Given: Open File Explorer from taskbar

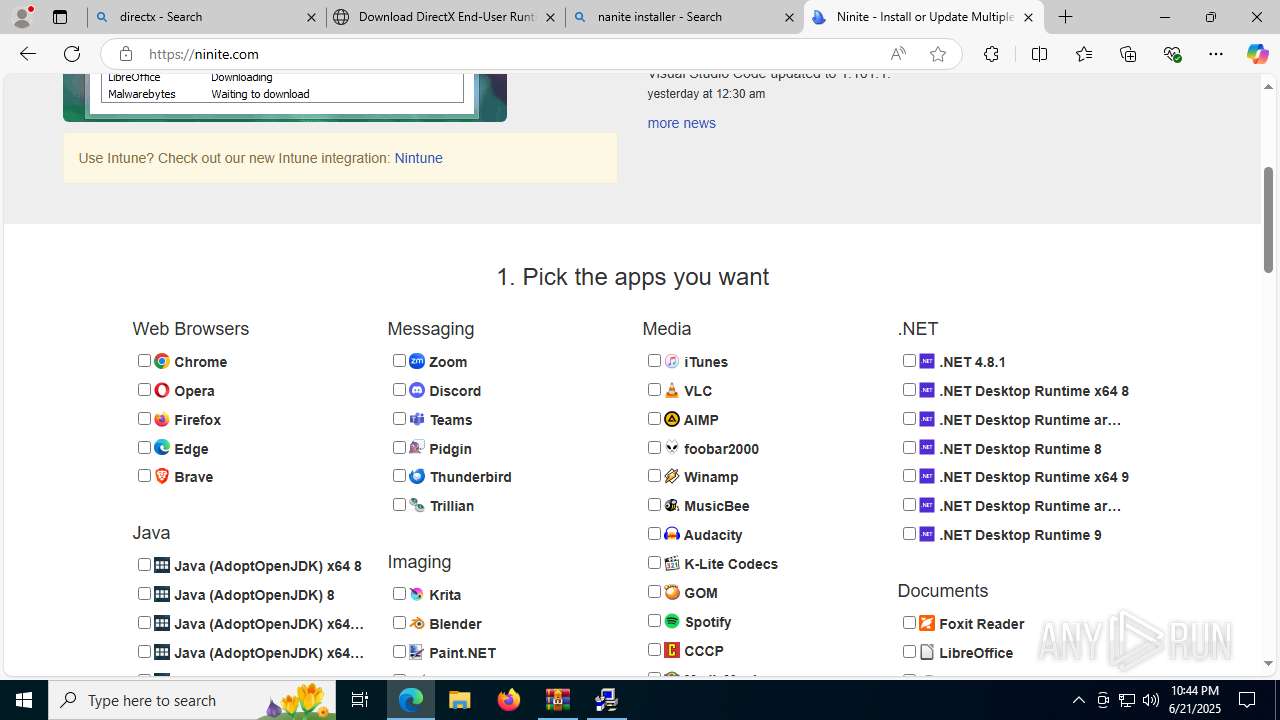Looking at the screenshot, I should click(459, 700).
